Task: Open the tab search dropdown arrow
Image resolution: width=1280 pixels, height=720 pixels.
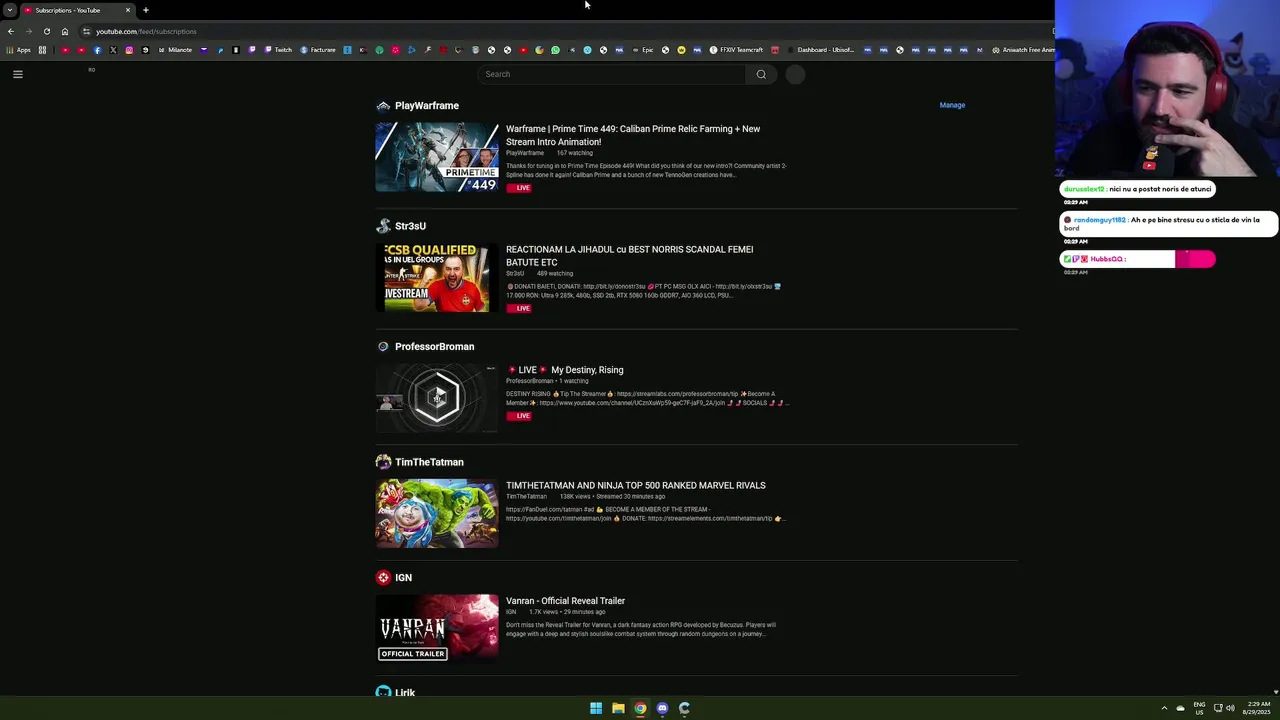Action: point(9,10)
